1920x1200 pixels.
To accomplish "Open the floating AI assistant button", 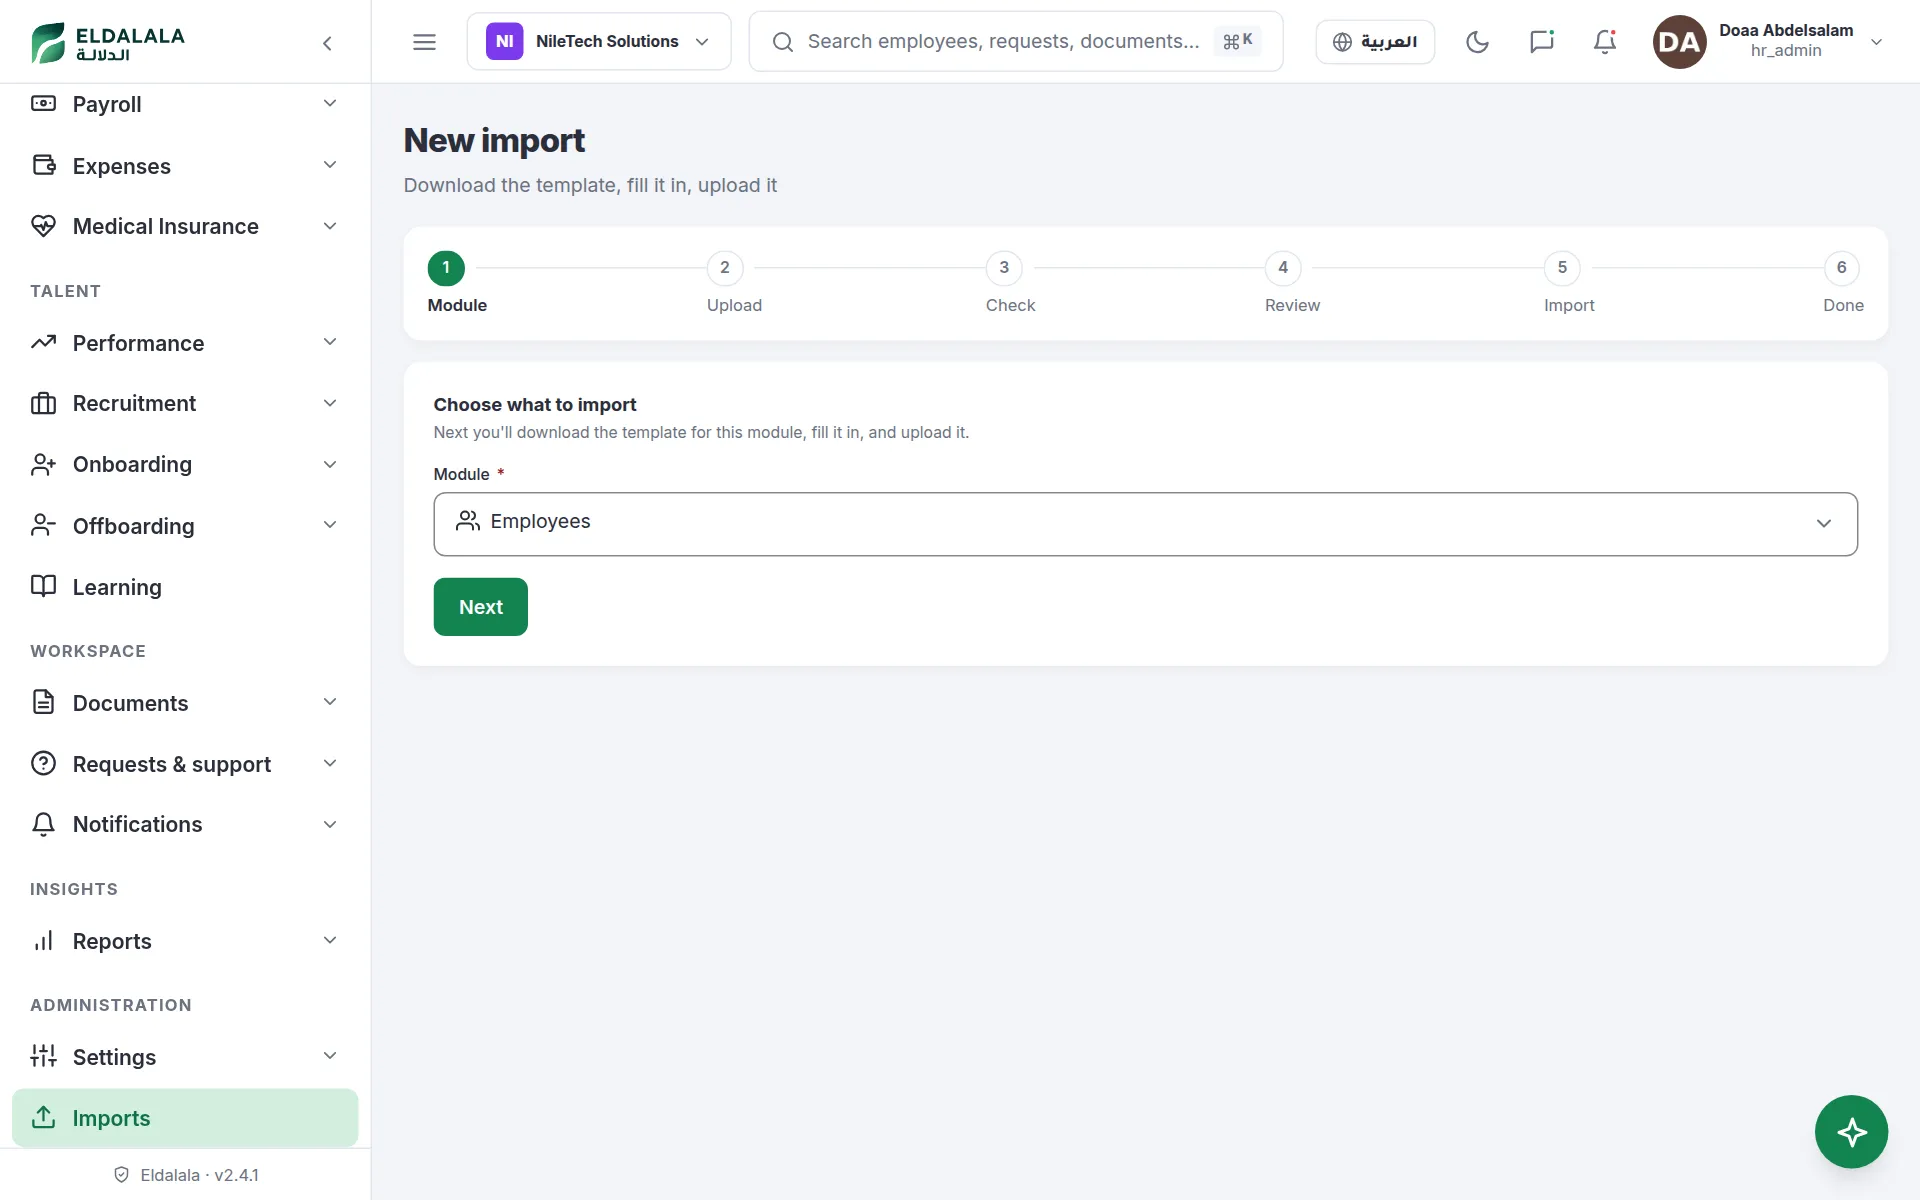I will 1851,1132.
